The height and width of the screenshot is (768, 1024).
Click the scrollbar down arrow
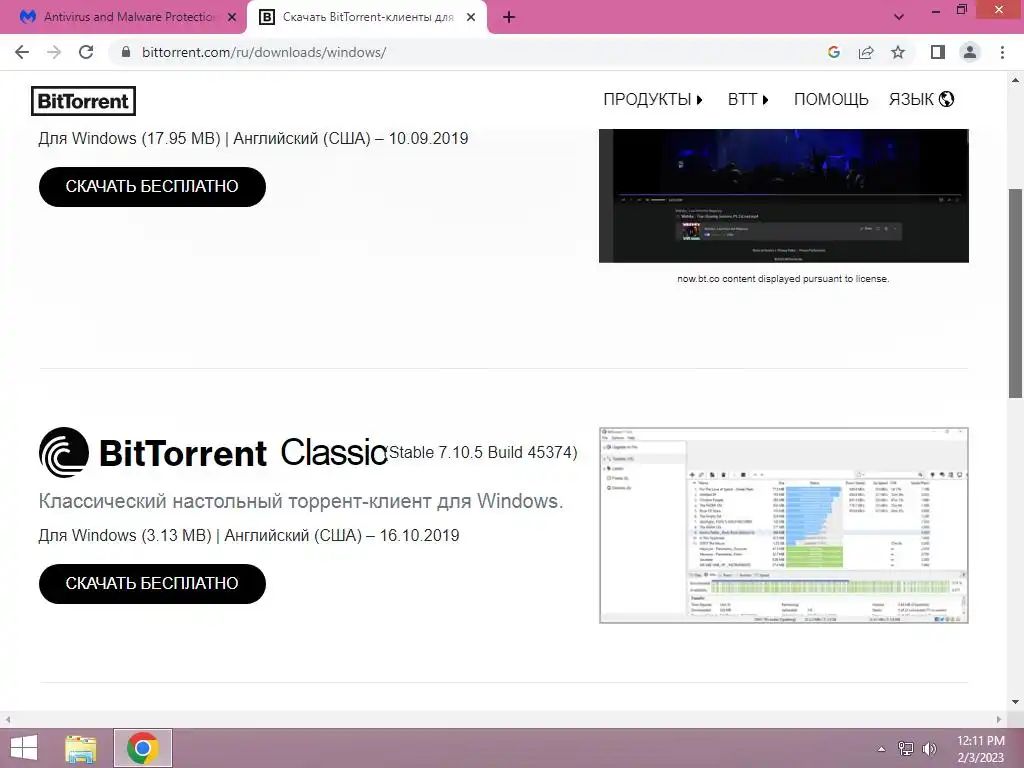[1016, 703]
